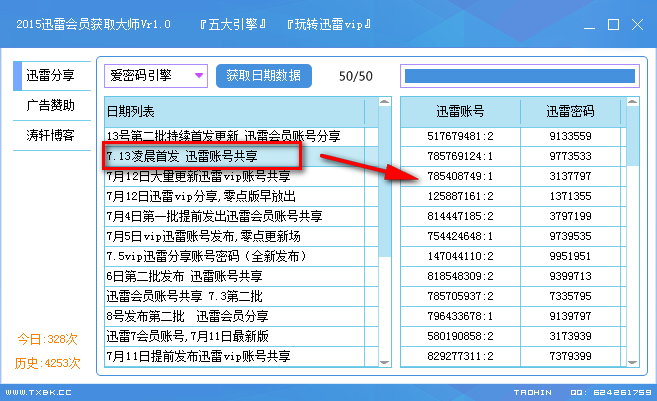Click the date list scrollbar thumb
This screenshot has width=657, height=401.
coord(385,181)
